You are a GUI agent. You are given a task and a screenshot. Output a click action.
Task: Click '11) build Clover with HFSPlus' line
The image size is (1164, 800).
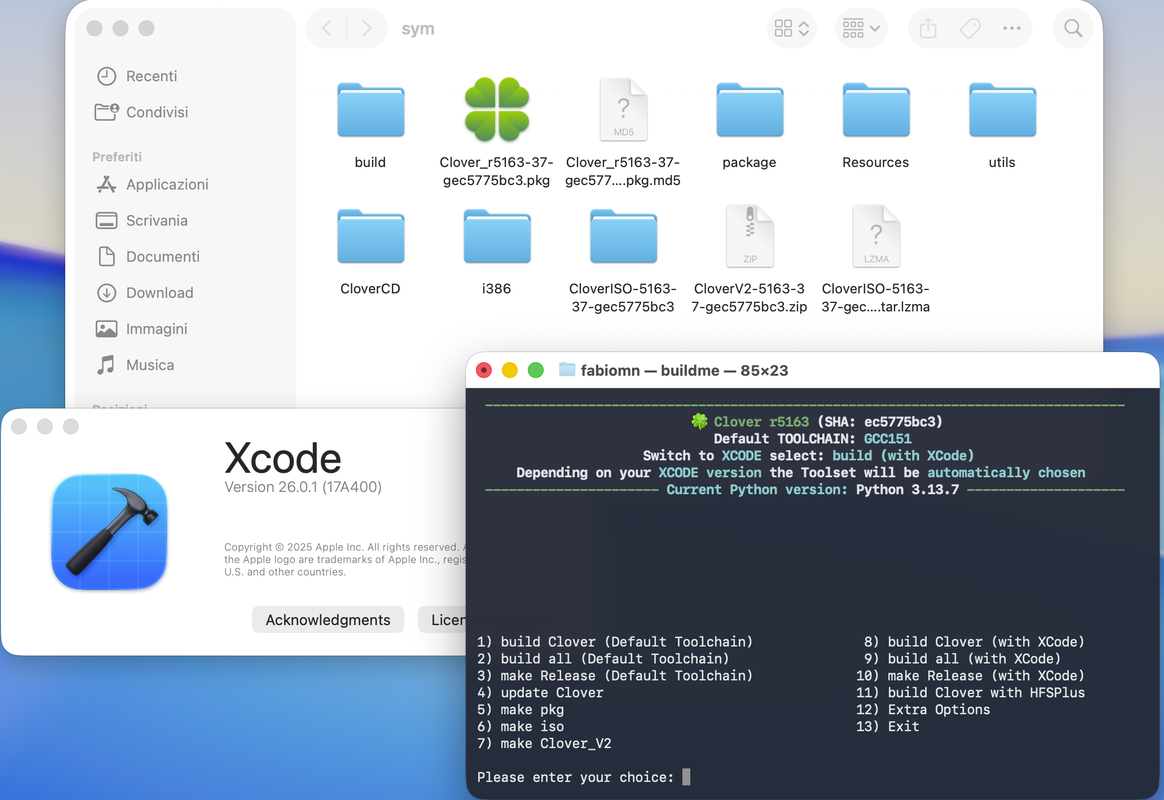[x=970, y=692]
